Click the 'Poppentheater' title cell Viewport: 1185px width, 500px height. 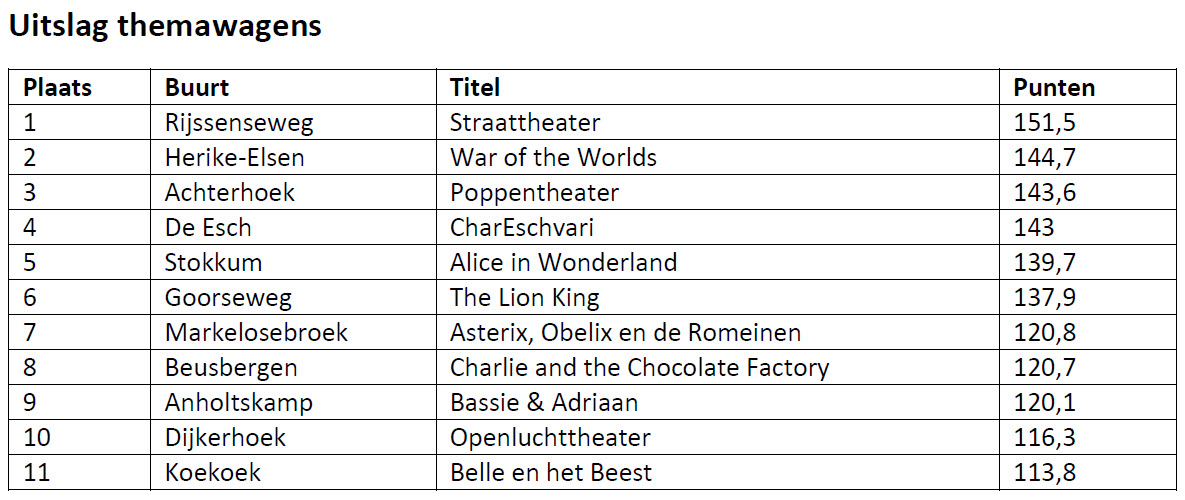(534, 192)
